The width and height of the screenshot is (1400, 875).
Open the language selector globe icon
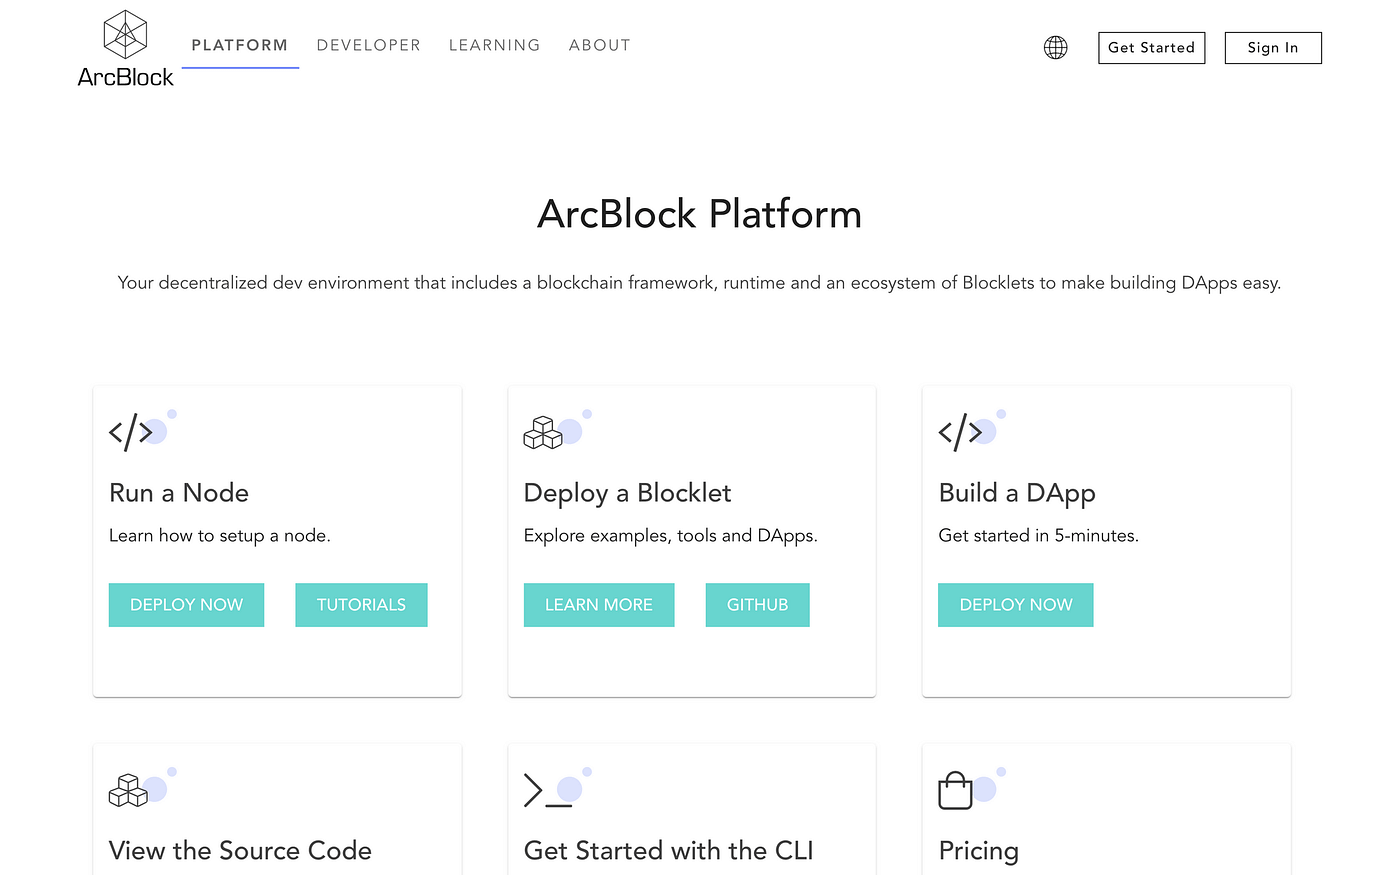pos(1055,47)
